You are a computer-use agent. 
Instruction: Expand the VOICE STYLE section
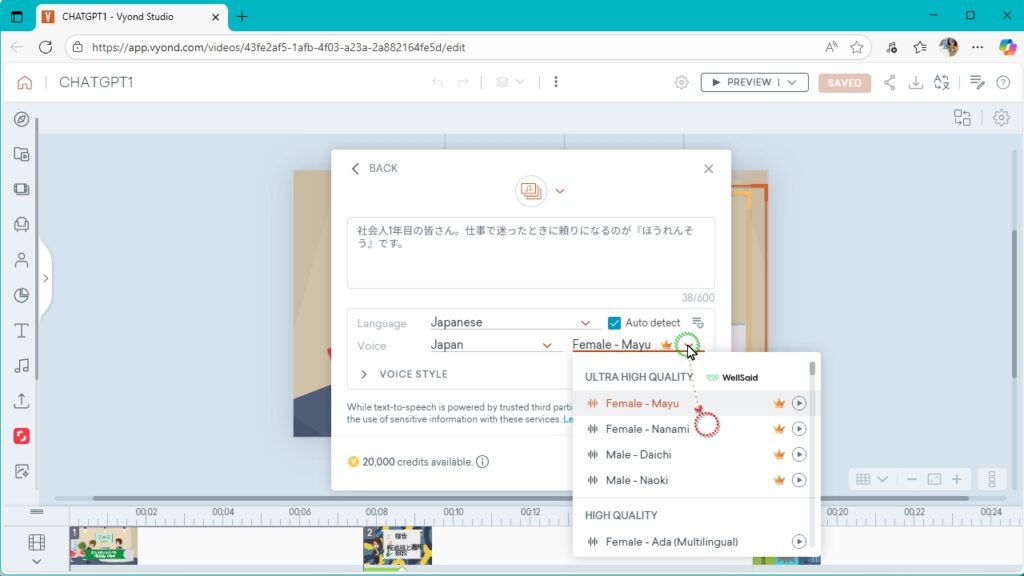click(404, 374)
